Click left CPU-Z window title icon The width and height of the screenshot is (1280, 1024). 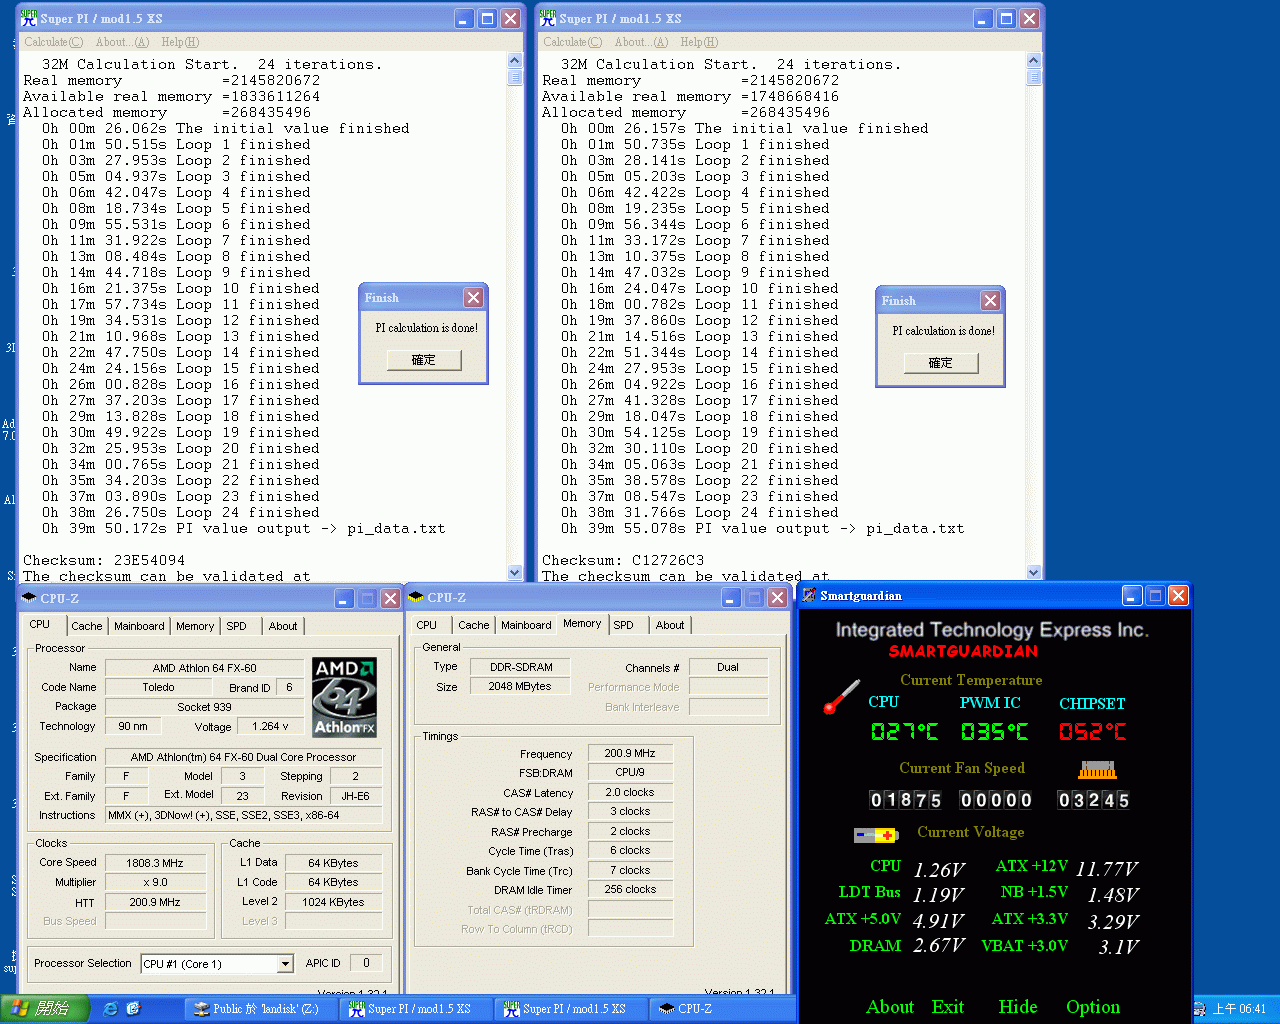pos(30,598)
